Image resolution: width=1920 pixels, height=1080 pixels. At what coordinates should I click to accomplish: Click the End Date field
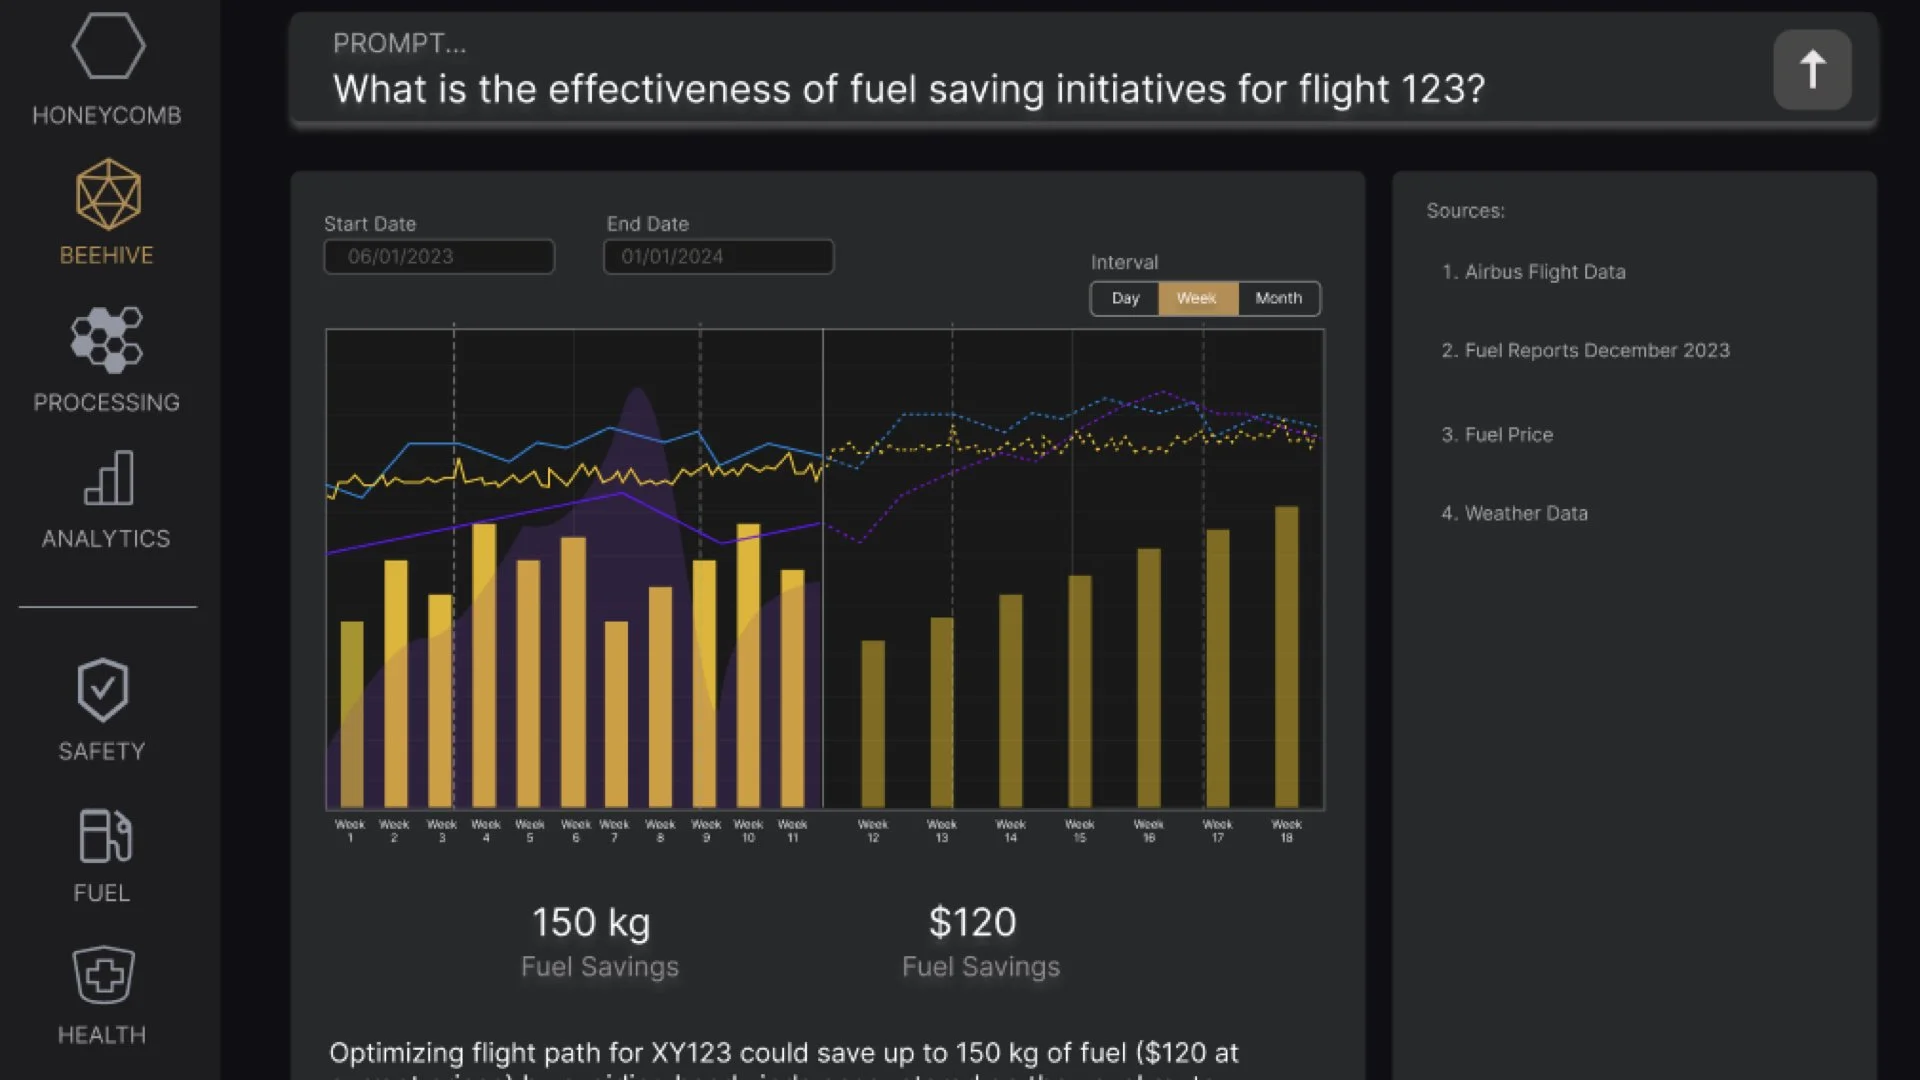coord(718,256)
